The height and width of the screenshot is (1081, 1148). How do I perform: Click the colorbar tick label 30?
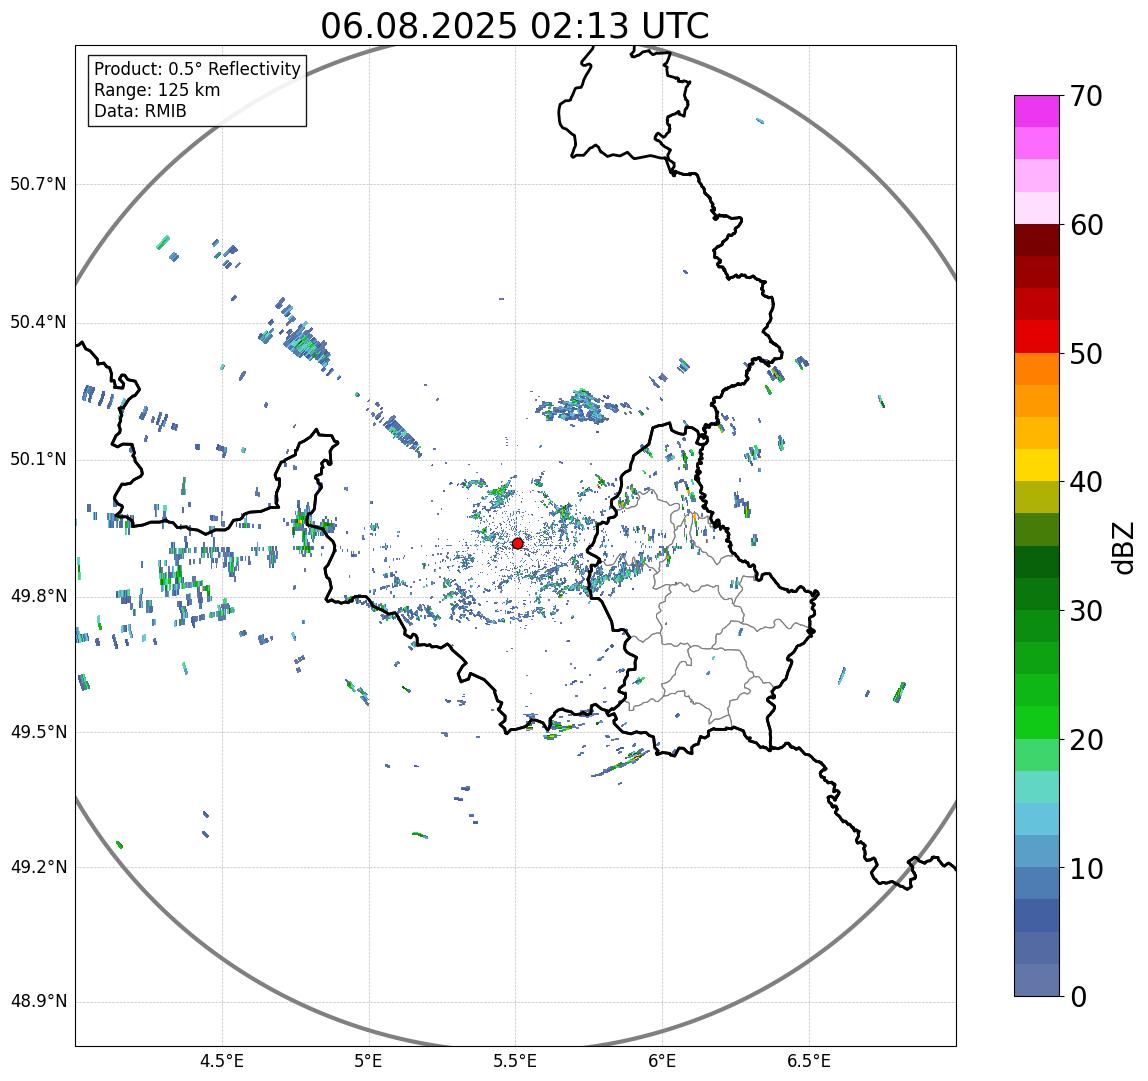[1086, 611]
